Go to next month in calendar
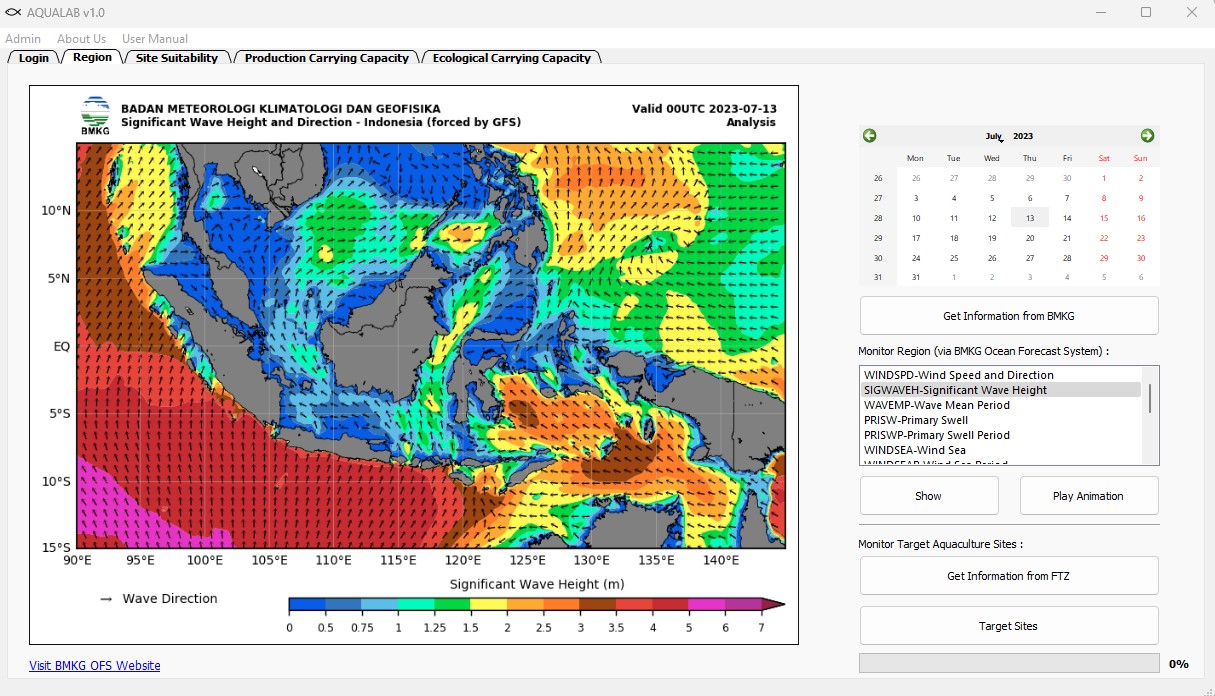The height and width of the screenshot is (696, 1215). (x=1147, y=136)
